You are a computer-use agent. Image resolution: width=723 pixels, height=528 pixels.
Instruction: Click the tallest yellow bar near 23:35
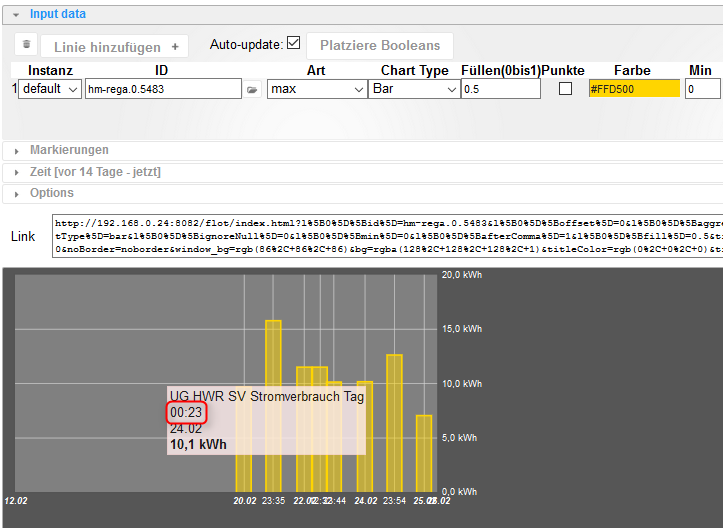(x=273, y=406)
